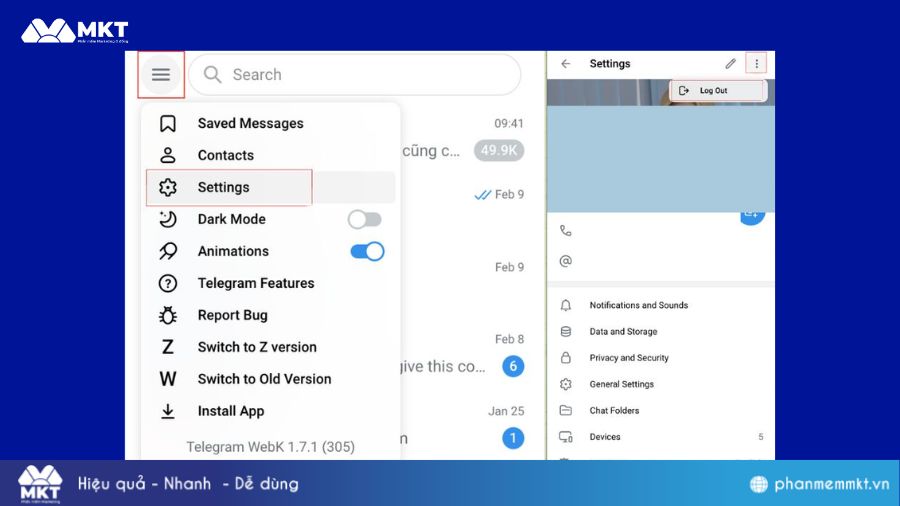Click Telegram WebK 1.7.1 (305) version text
900x506 pixels.
(270, 447)
